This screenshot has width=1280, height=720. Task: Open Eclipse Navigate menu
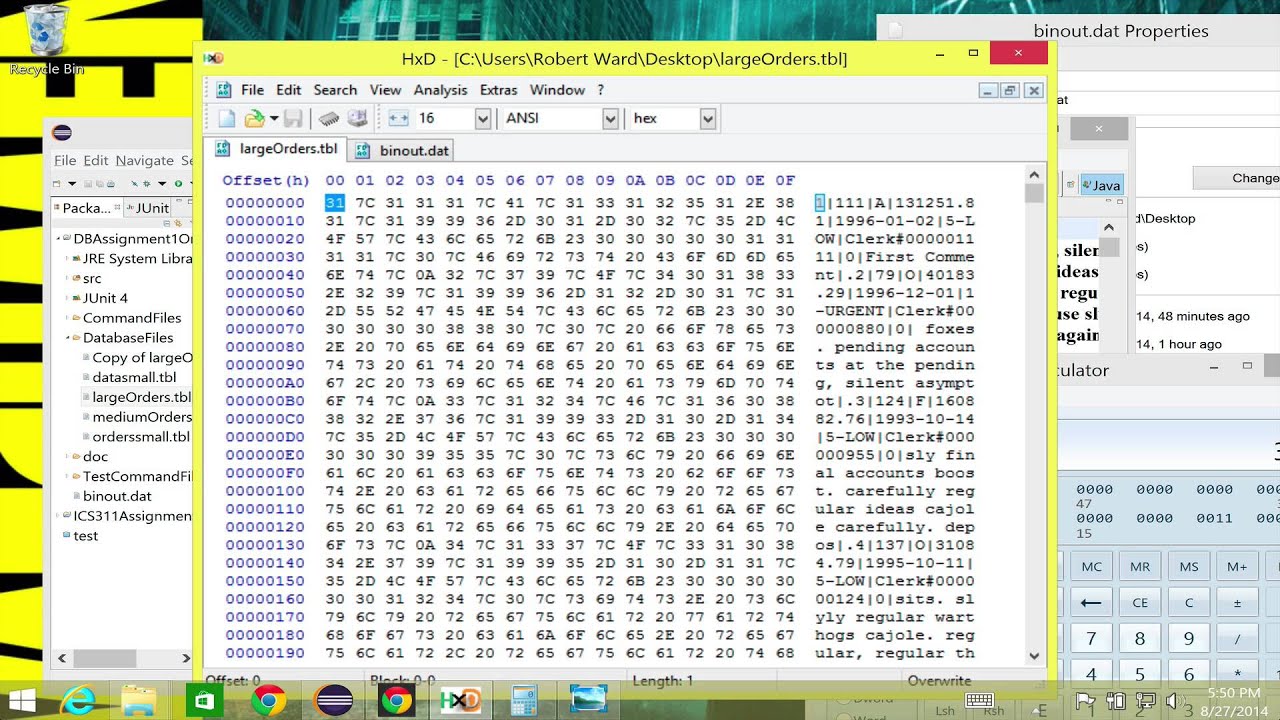coord(144,160)
